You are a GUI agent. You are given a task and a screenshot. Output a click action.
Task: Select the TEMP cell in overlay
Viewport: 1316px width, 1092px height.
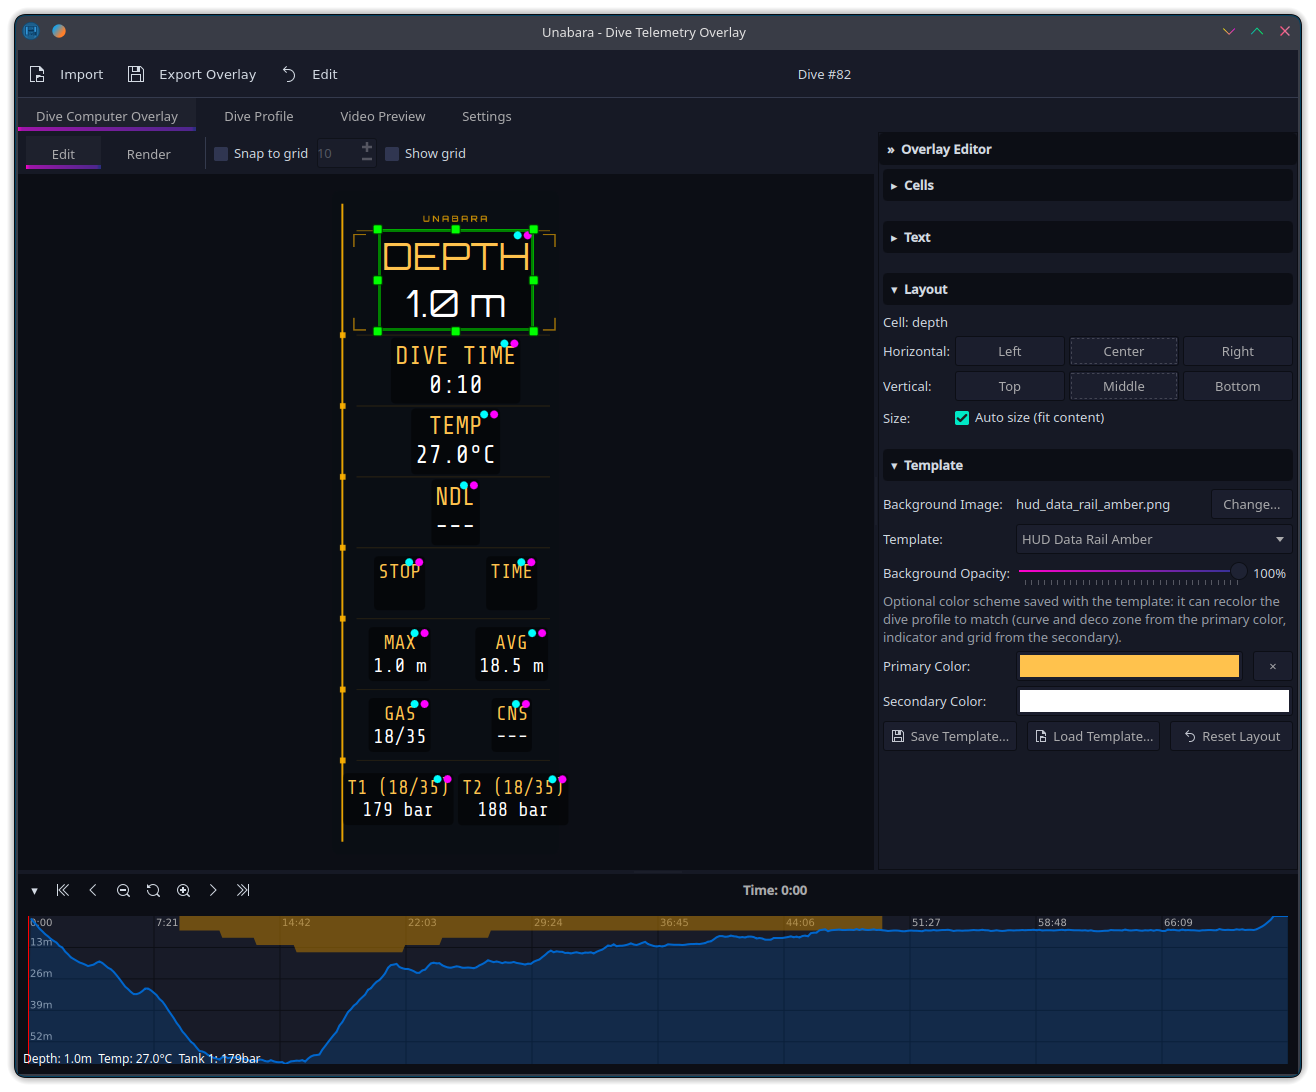tap(455, 440)
